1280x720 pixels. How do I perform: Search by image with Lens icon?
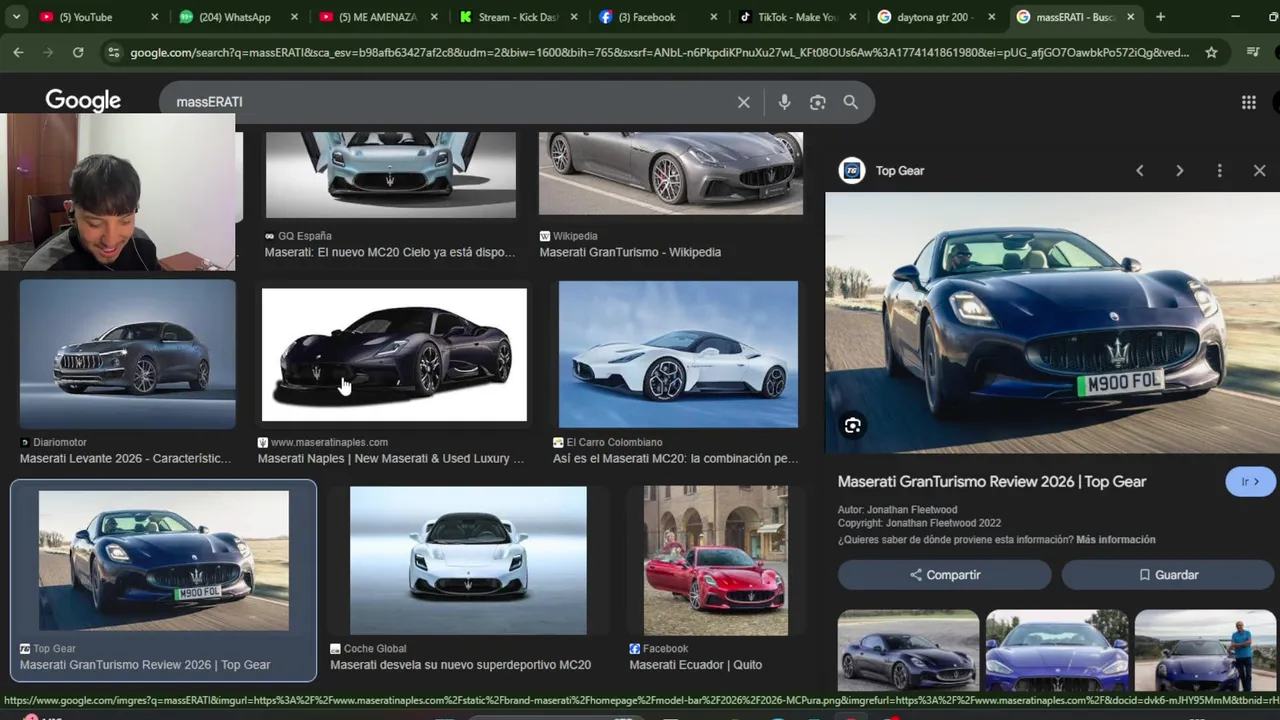click(817, 102)
